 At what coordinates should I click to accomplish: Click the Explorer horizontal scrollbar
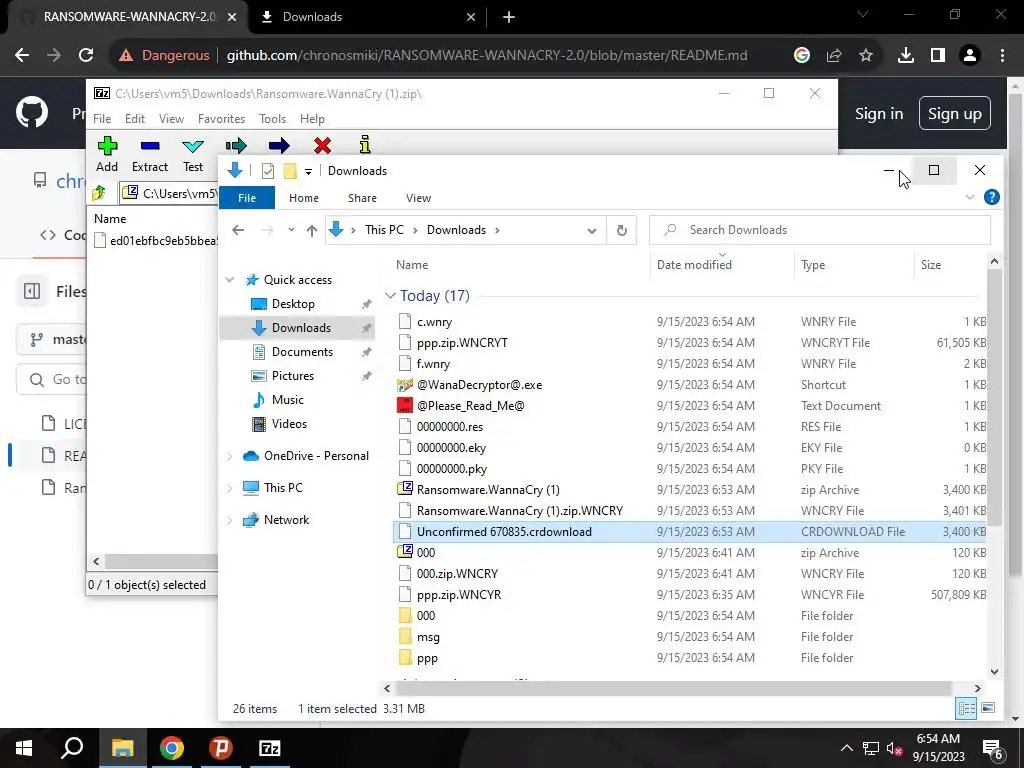pos(673,688)
